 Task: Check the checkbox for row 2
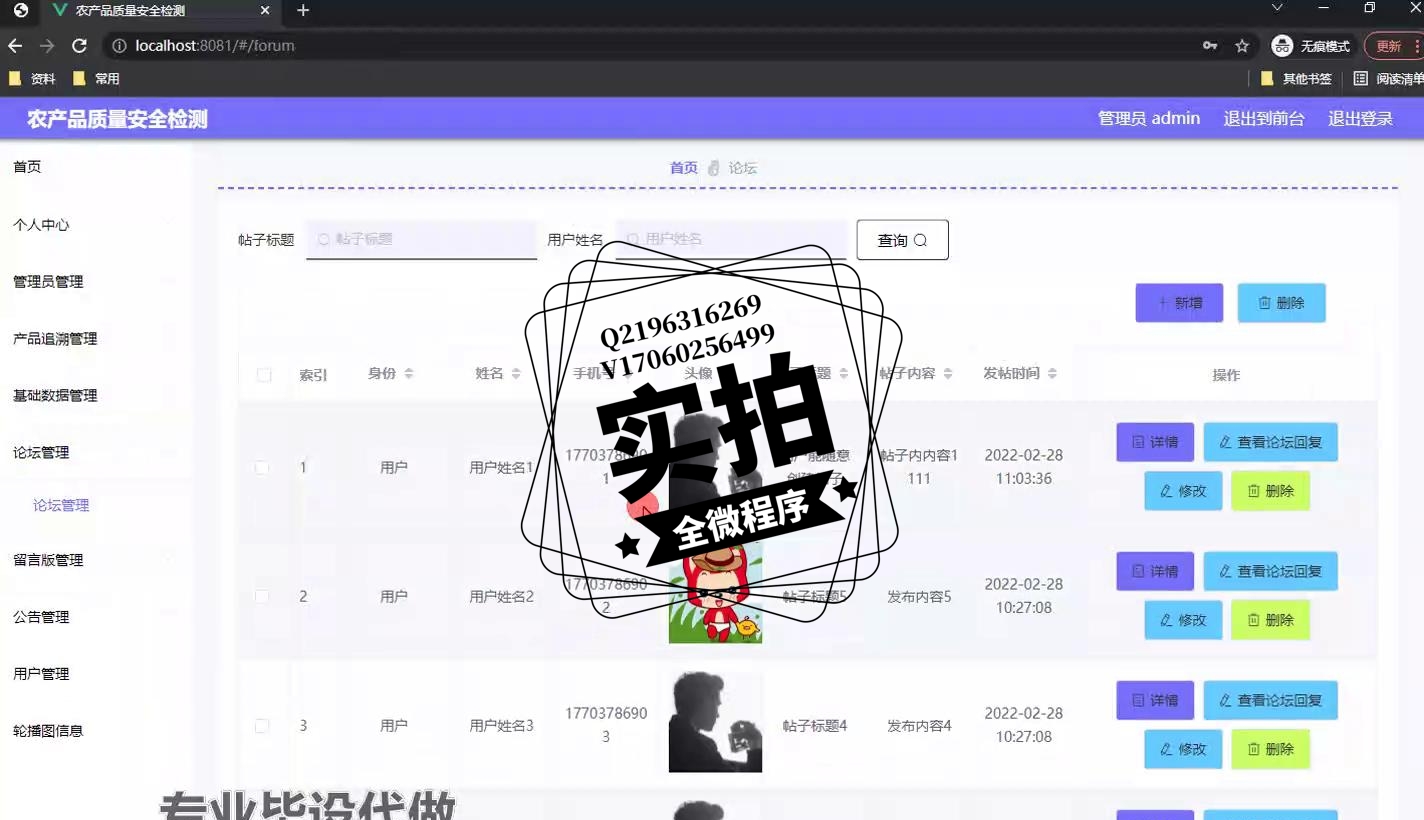pos(262,596)
